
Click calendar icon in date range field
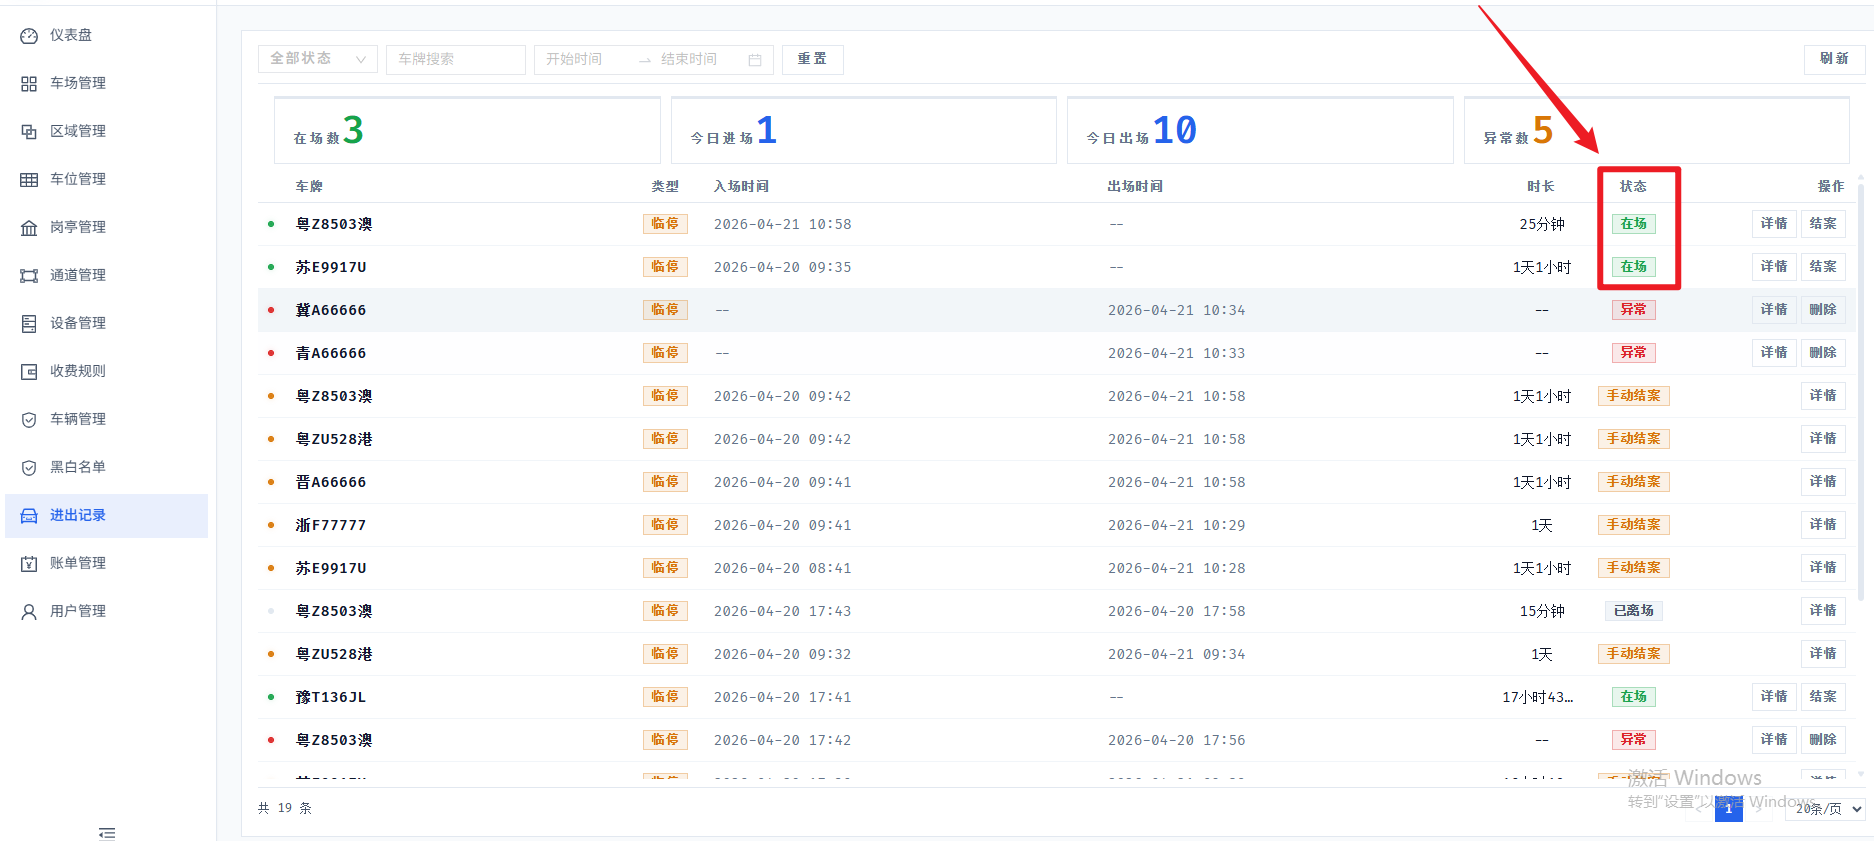click(x=755, y=60)
